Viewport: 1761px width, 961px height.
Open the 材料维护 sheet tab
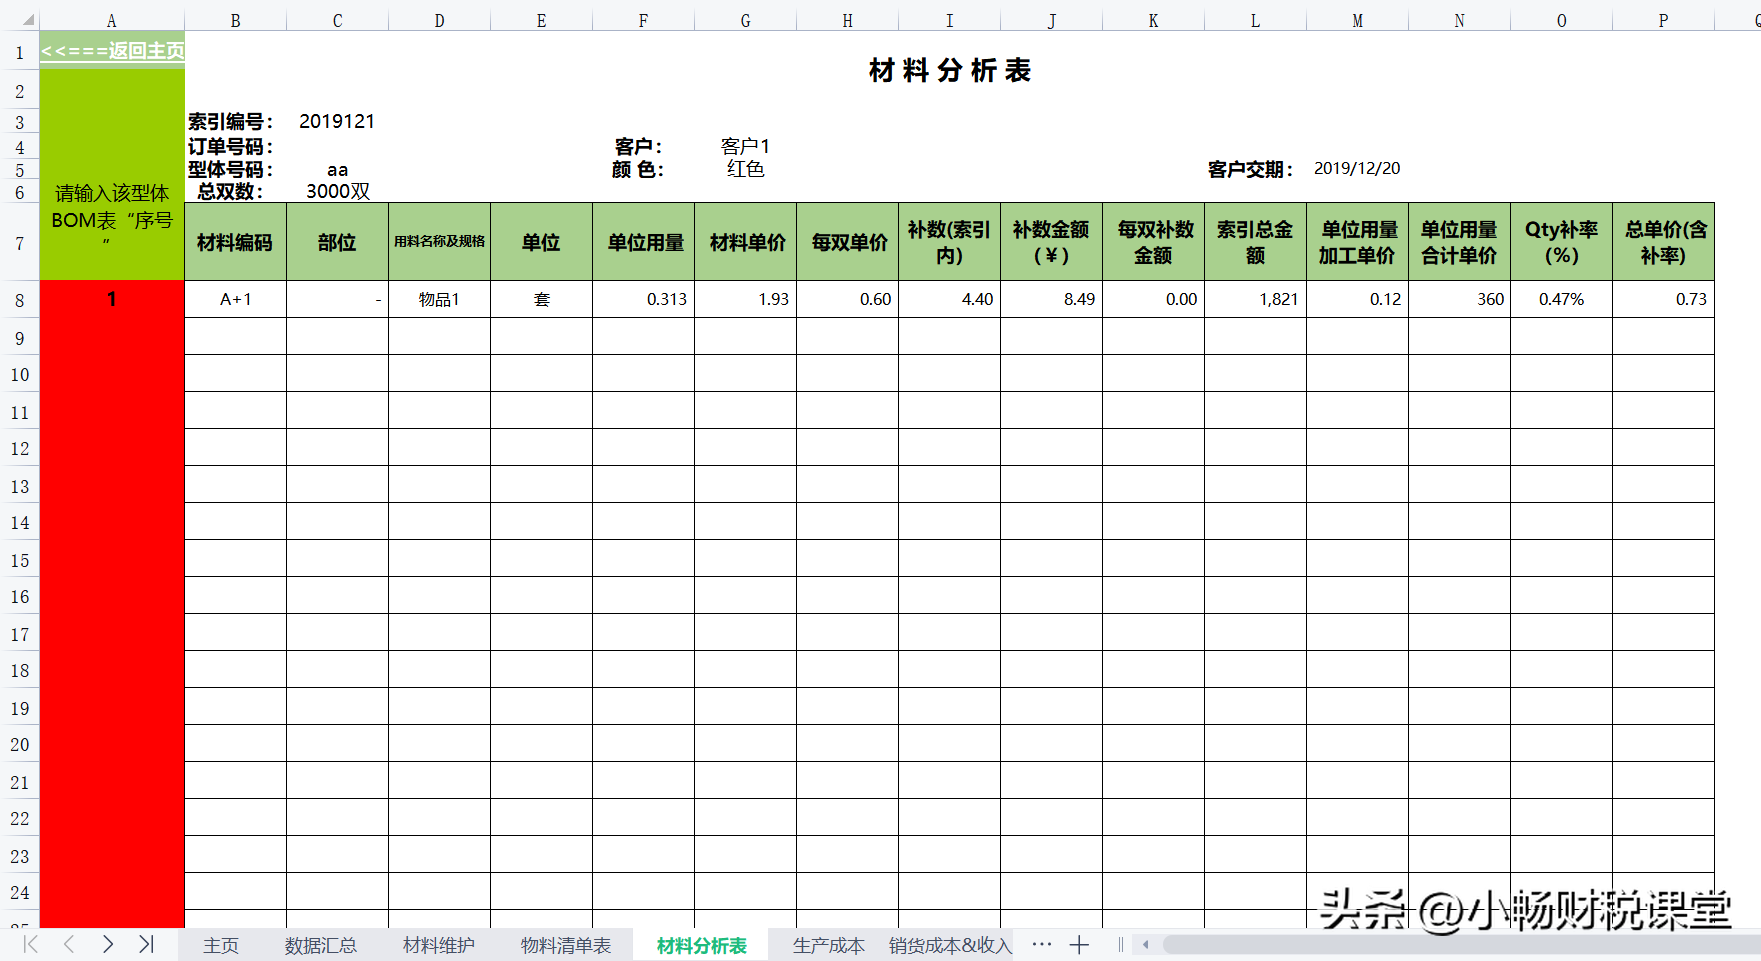click(x=439, y=946)
